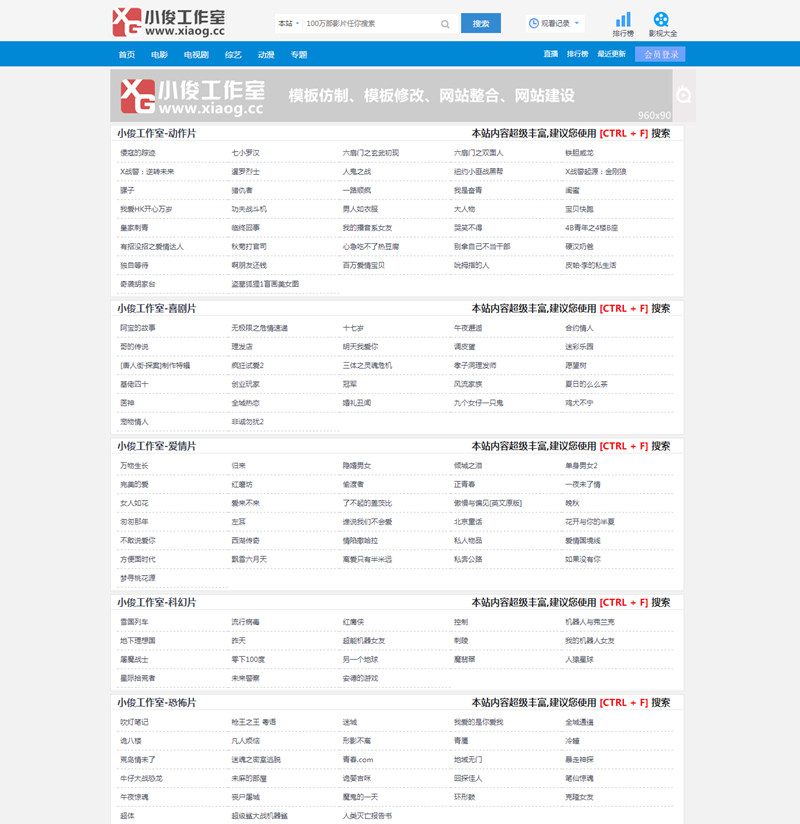Open the movie 心急吃不了热豆腐
Screen dimensions: 800x824
point(371,246)
